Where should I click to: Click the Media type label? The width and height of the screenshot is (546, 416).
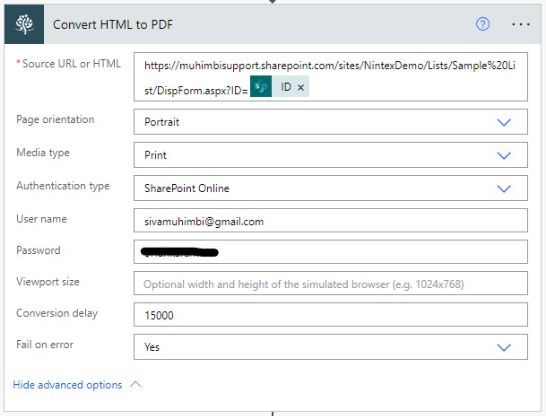(x=43, y=152)
